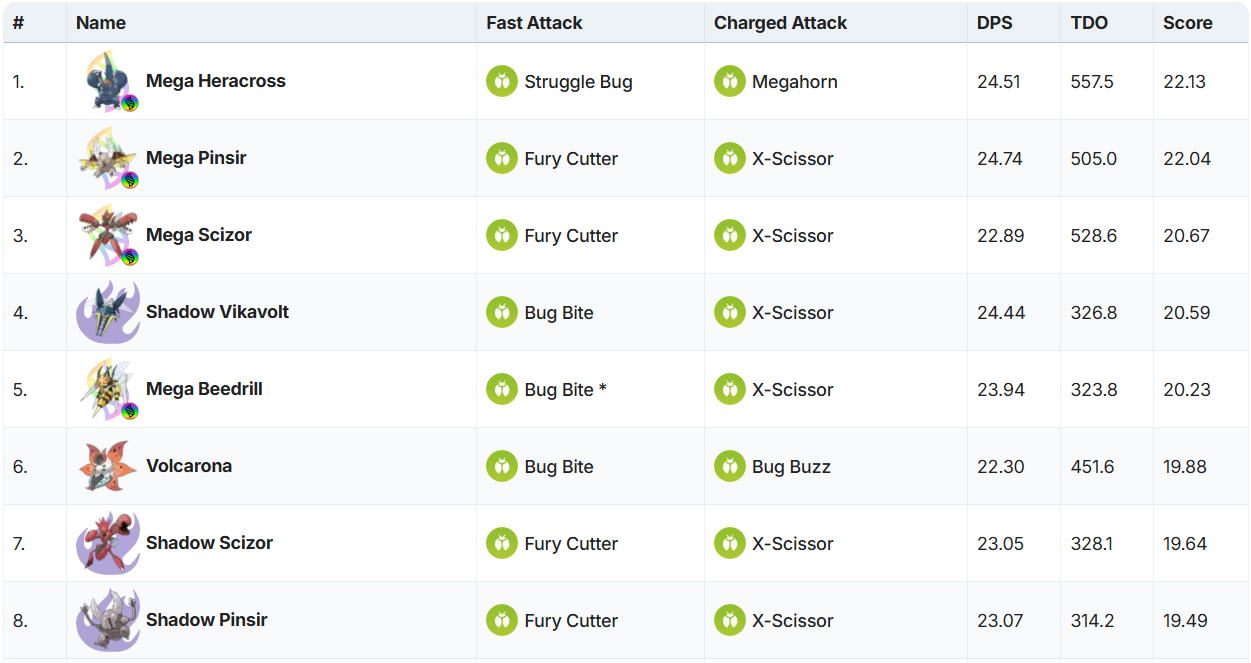The image size is (1251, 663).
Task: Sort by the TDO column header
Action: pyautogui.click(x=1089, y=23)
